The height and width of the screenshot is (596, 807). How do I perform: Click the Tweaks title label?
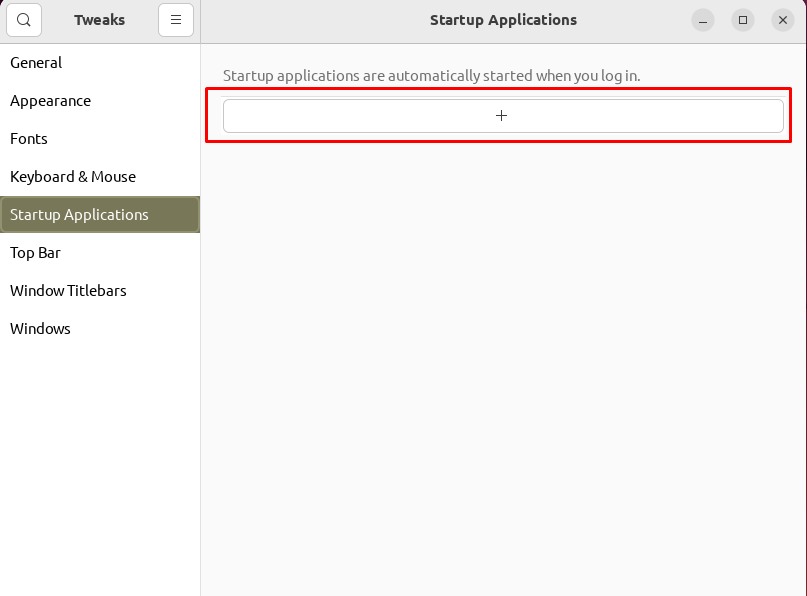[x=99, y=20]
